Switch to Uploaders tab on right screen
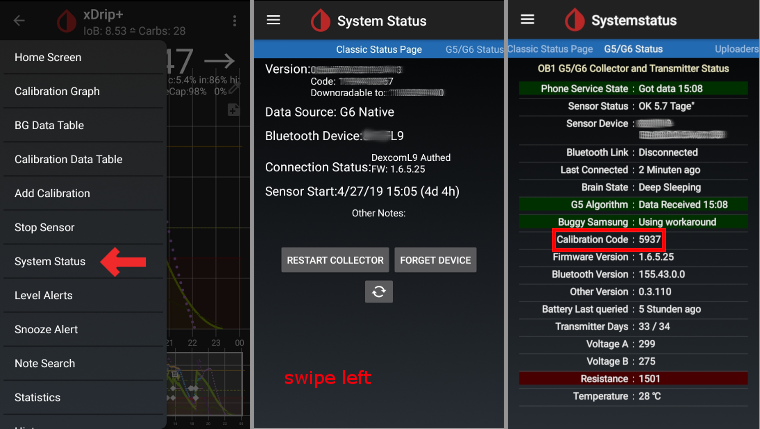Viewport: 760px width, 429px height. tap(737, 49)
